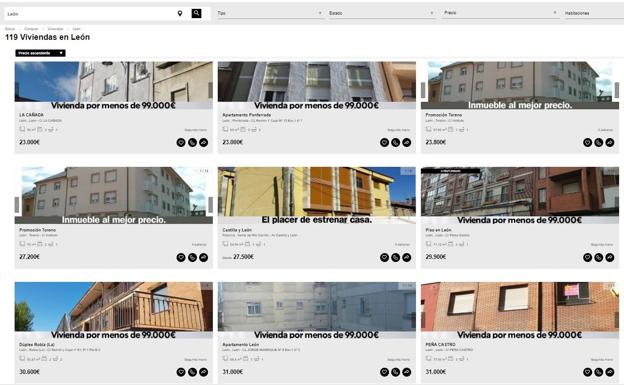The height and width of the screenshot is (385, 624).
Task: Favorite the 27.200€ Promoción Toreno listing
Action: 181,258
